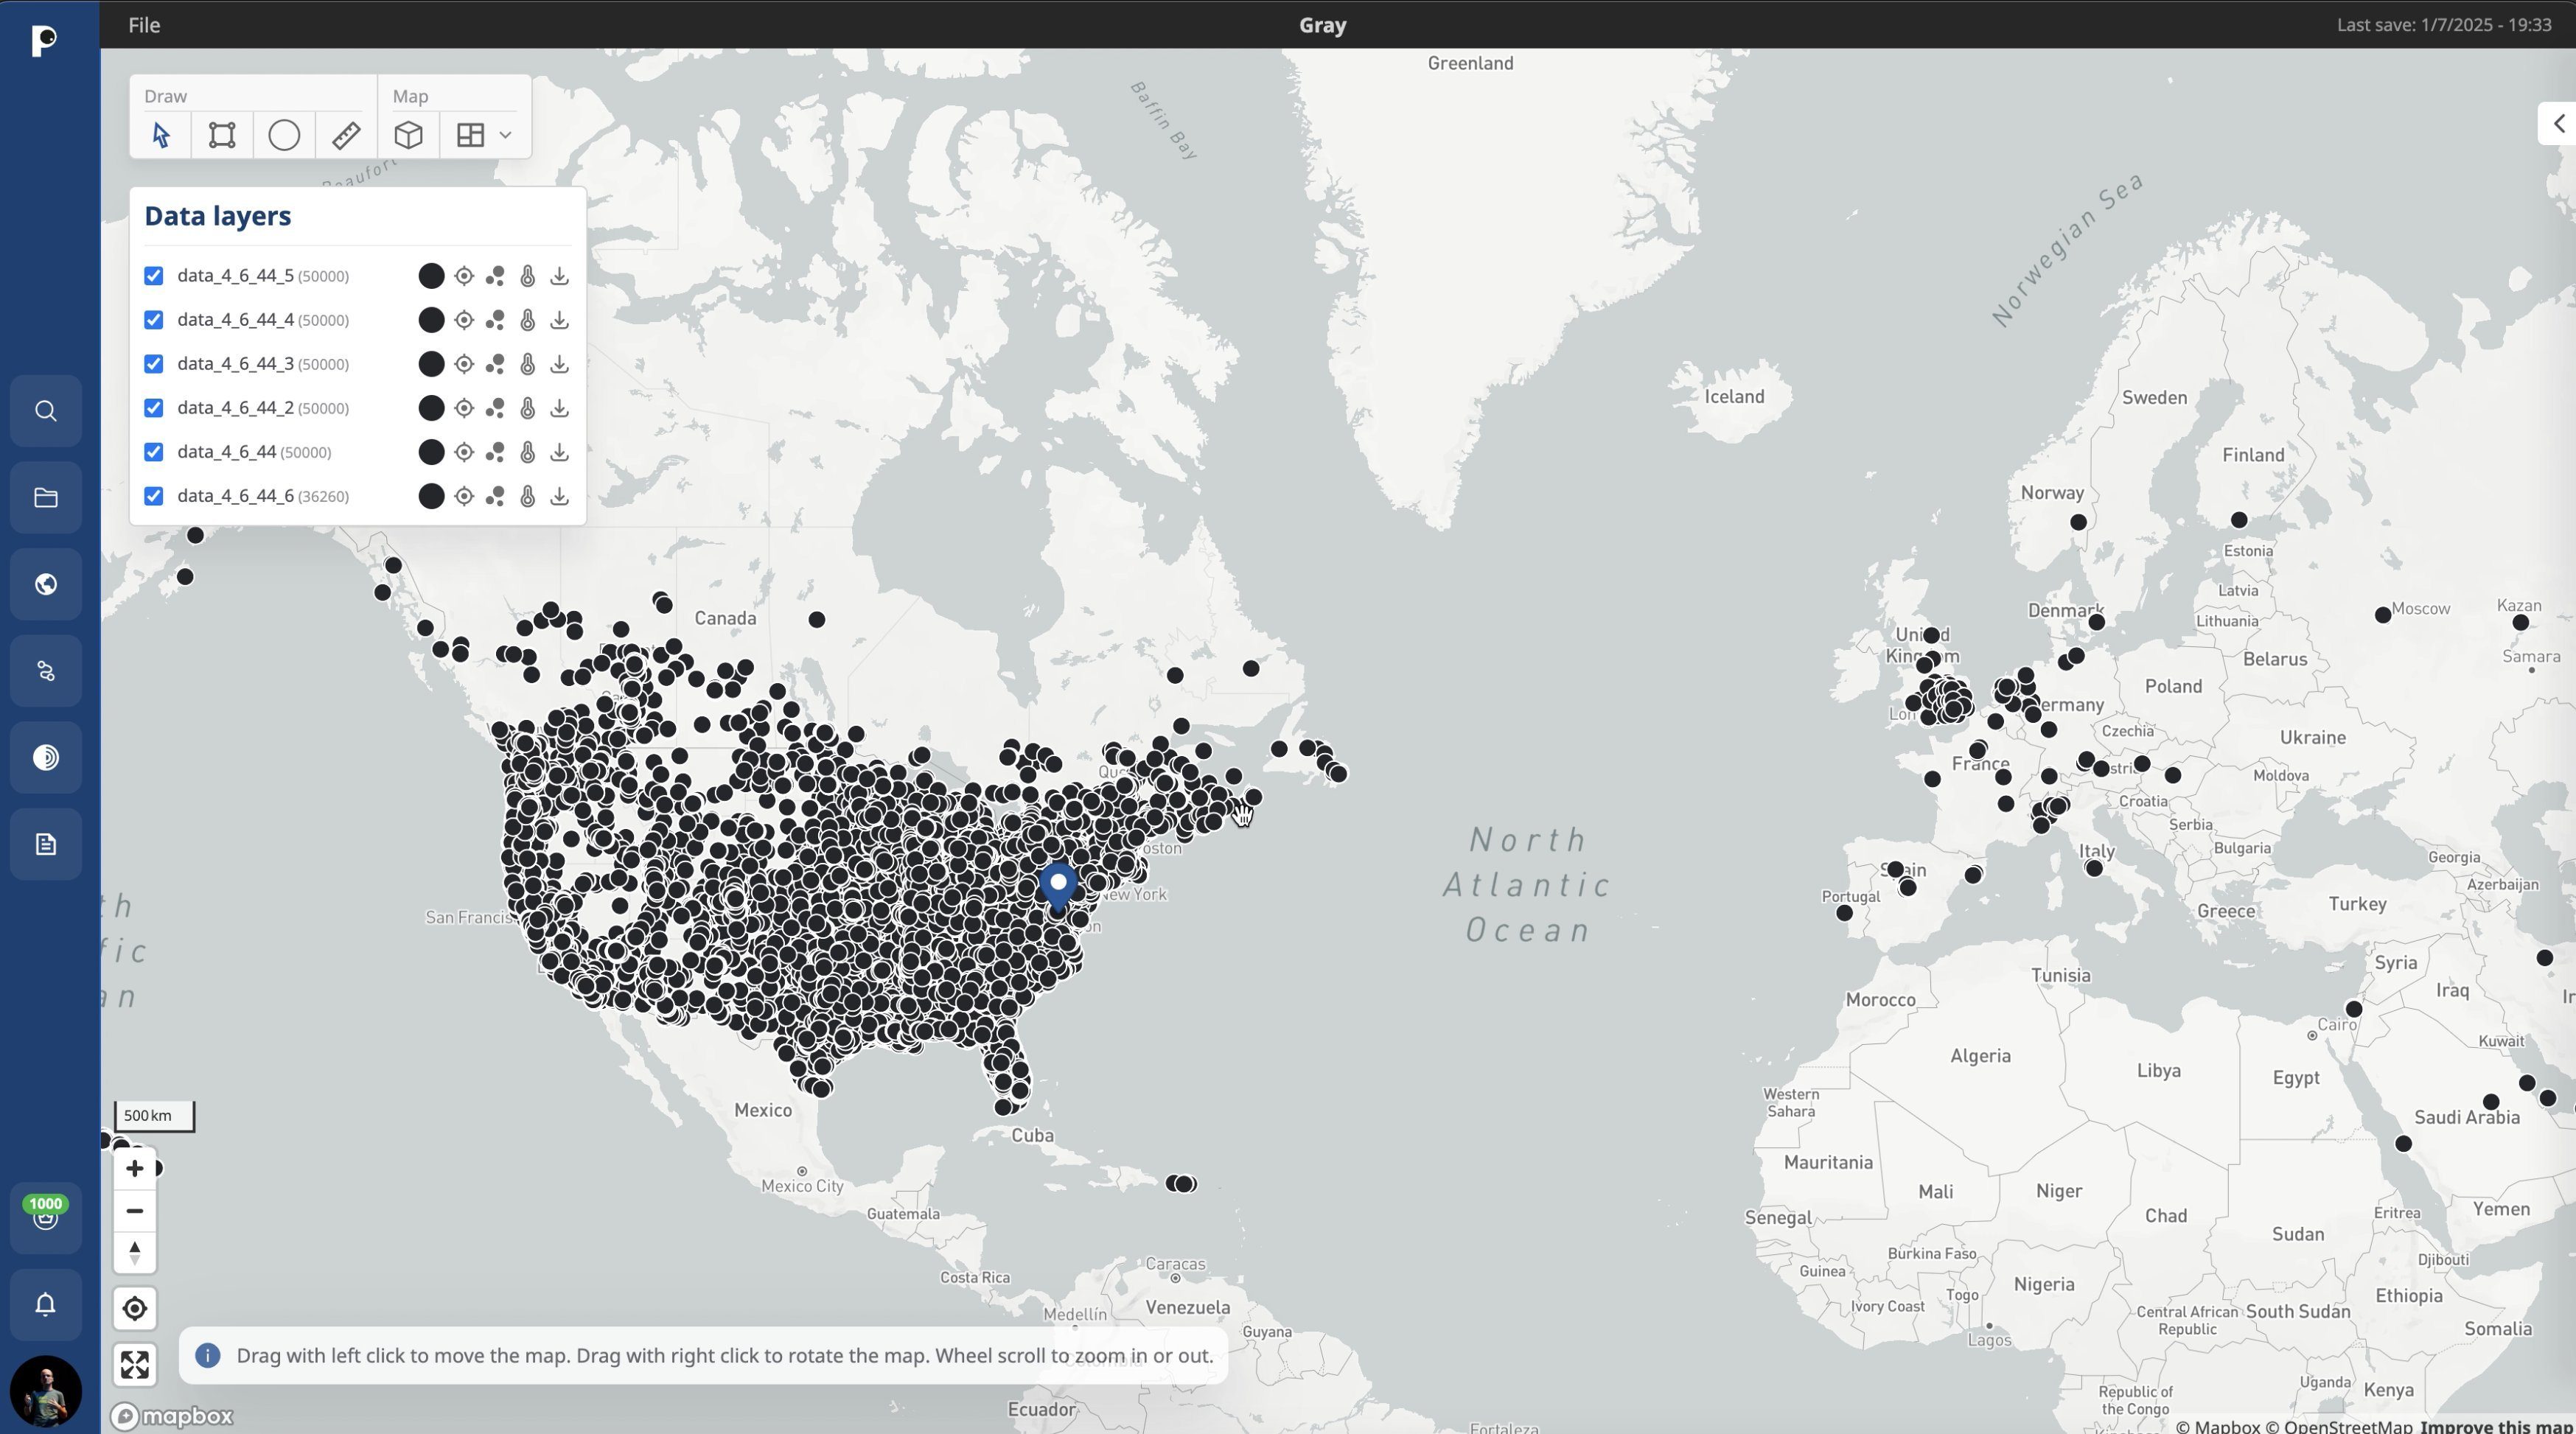2576x1434 pixels.
Task: Open the search sidebar icon
Action: pyautogui.click(x=46, y=411)
